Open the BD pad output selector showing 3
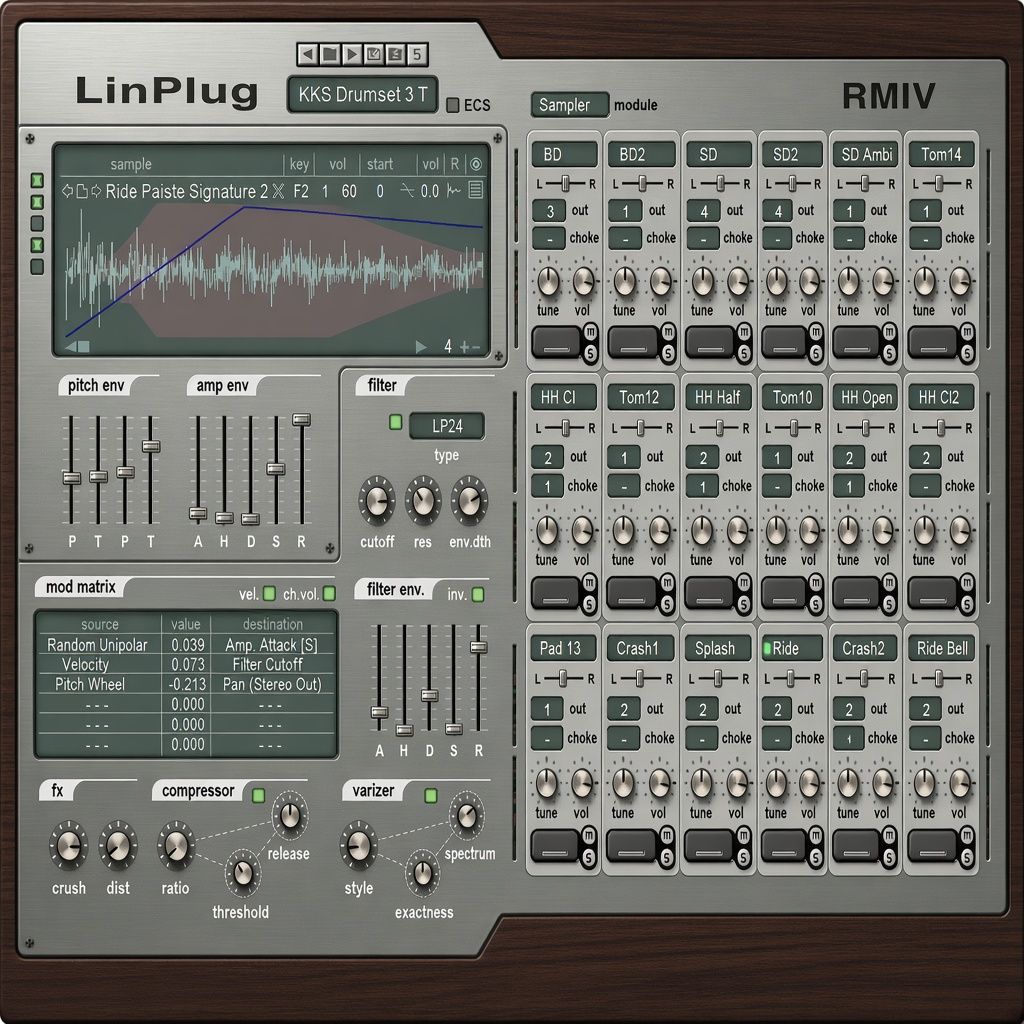 [549, 211]
